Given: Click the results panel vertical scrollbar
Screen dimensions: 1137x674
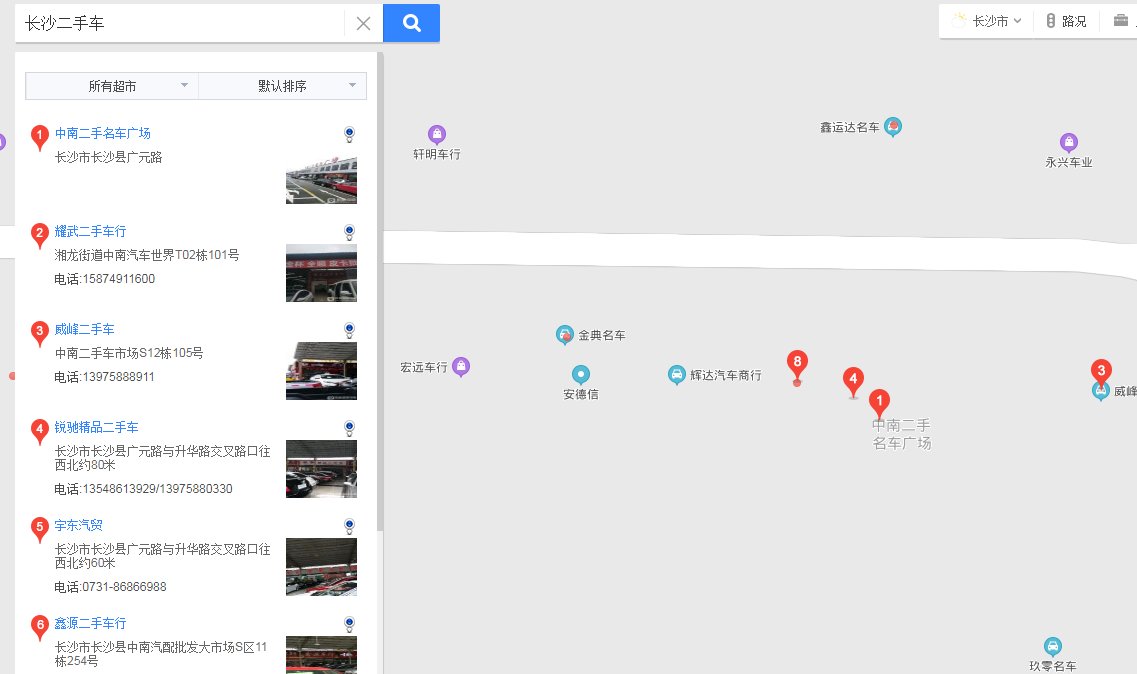Looking at the screenshot, I should [x=380, y=290].
